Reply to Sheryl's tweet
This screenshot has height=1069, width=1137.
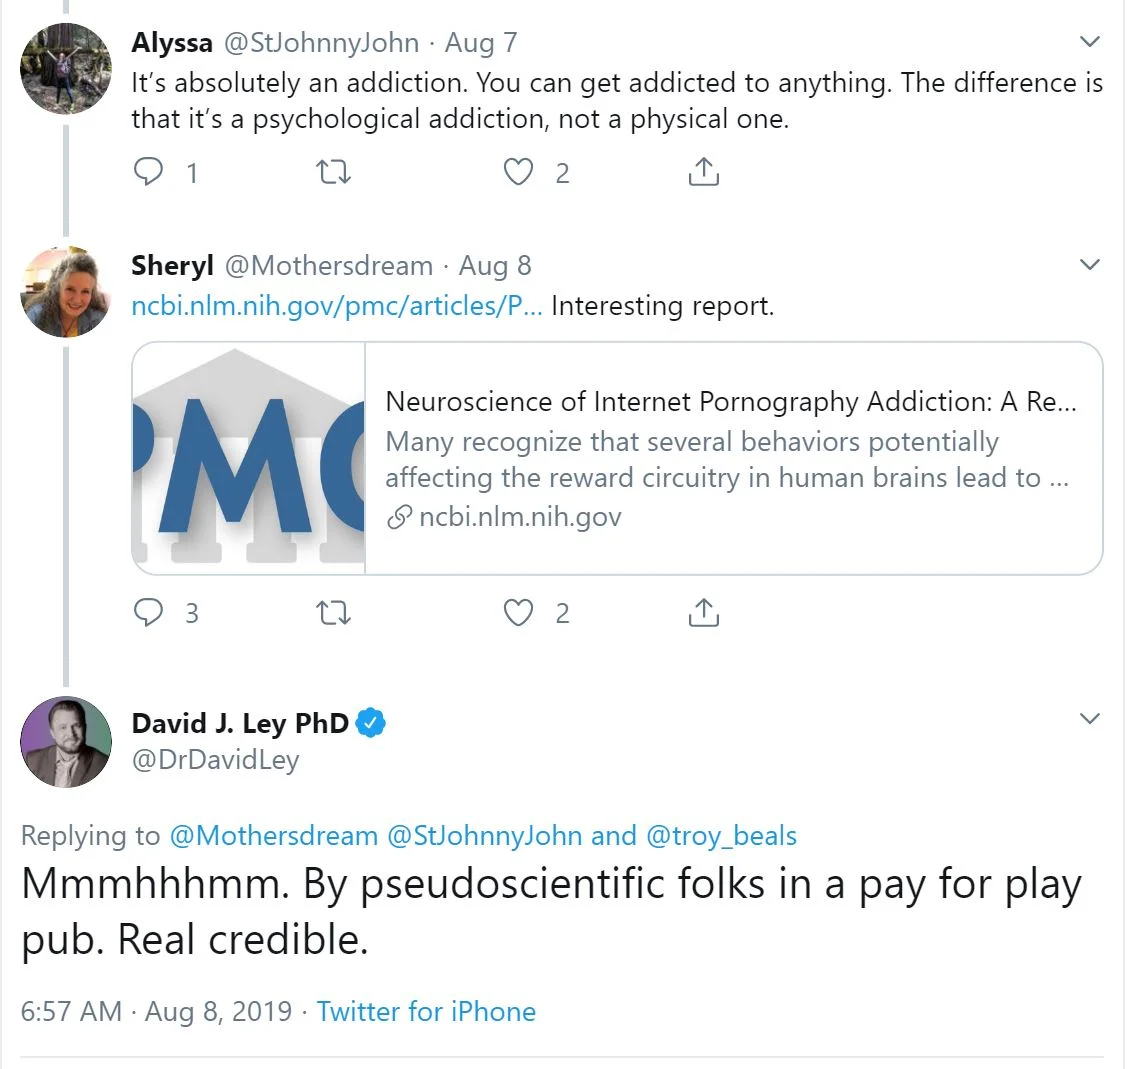[149, 612]
